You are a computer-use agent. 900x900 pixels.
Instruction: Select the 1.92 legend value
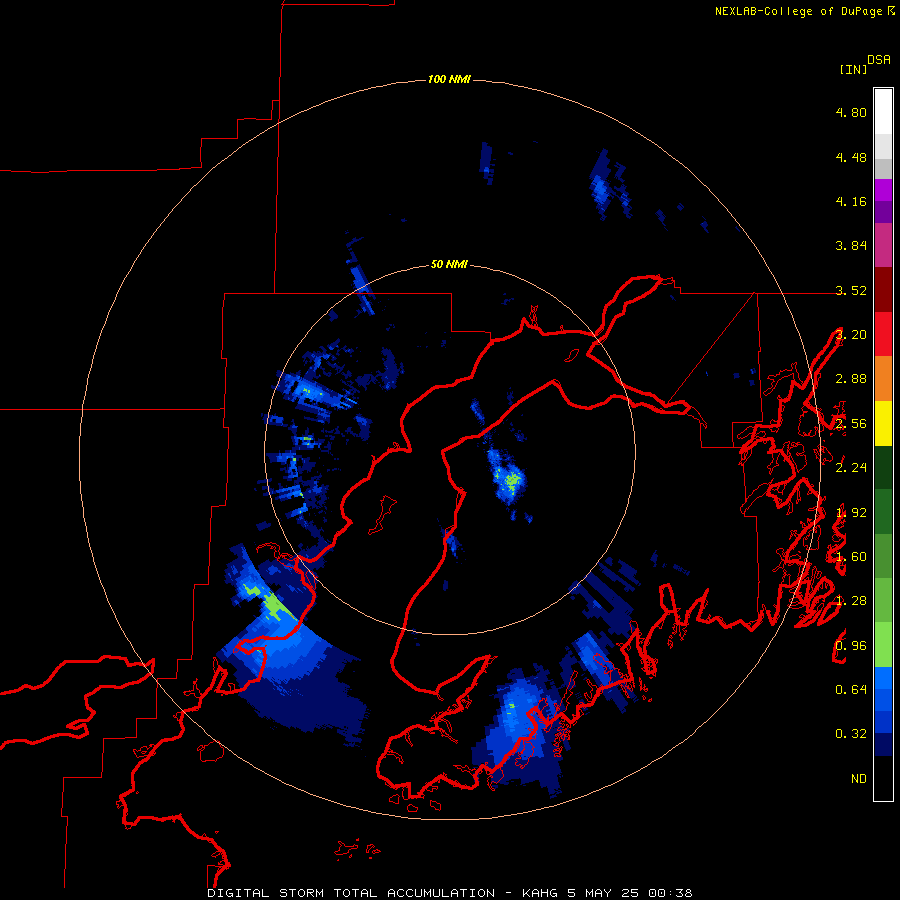[851, 513]
